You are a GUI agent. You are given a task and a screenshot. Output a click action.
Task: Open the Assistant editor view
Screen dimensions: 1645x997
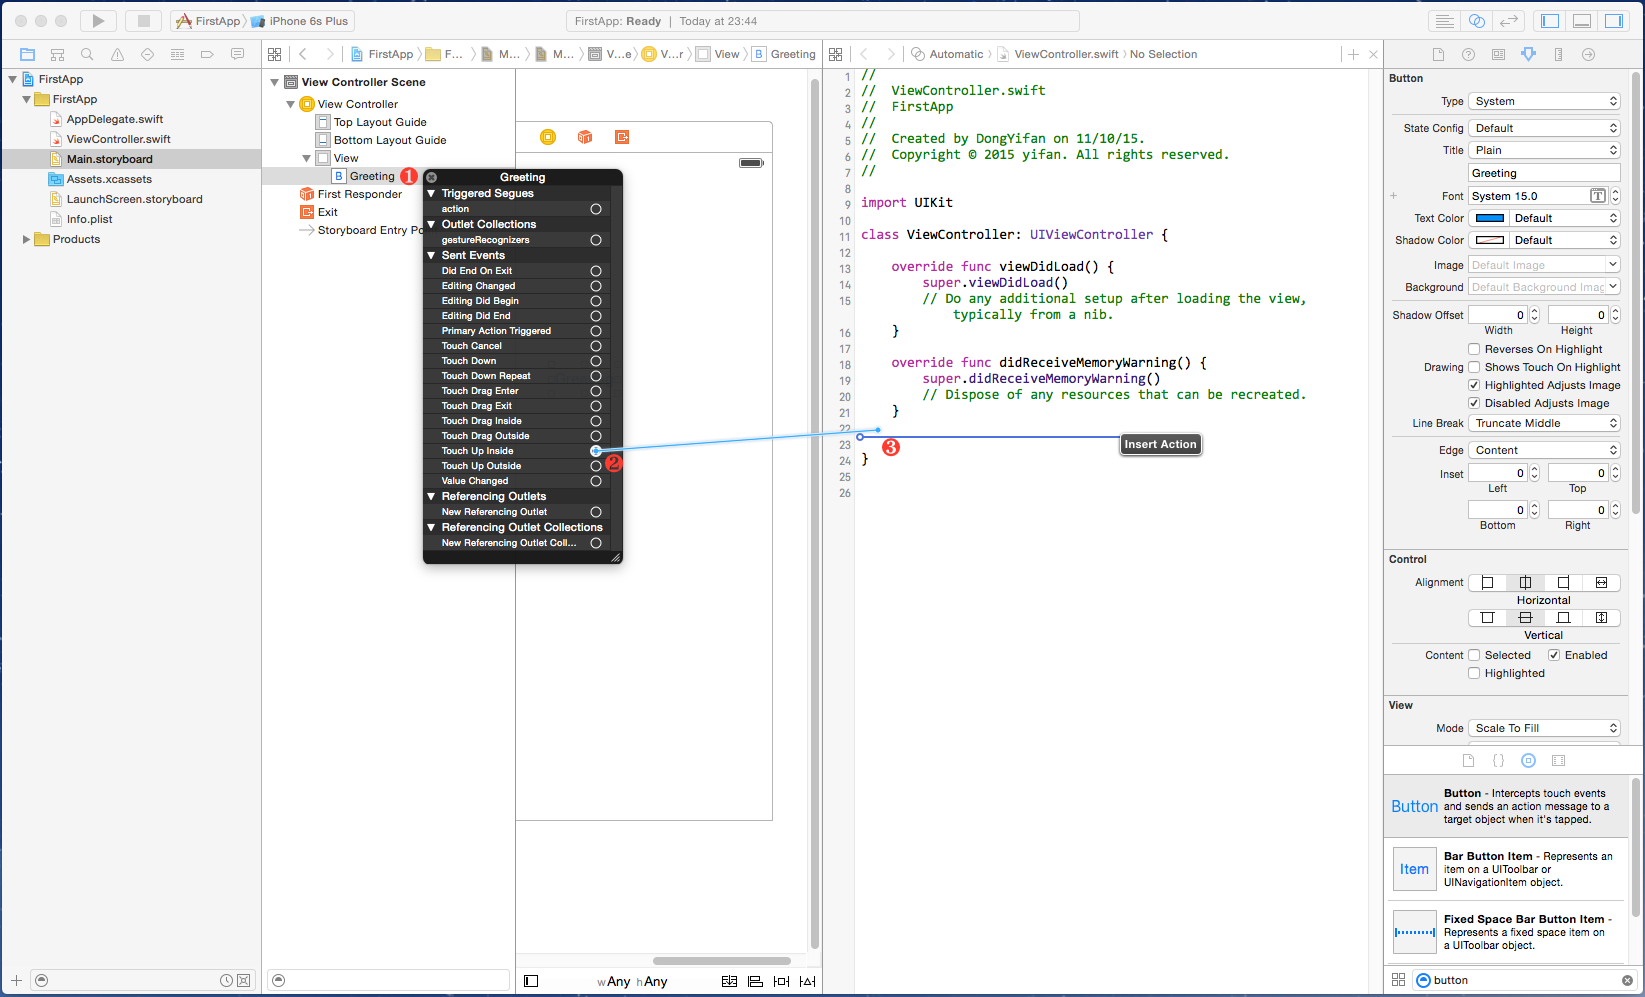[x=1476, y=21]
